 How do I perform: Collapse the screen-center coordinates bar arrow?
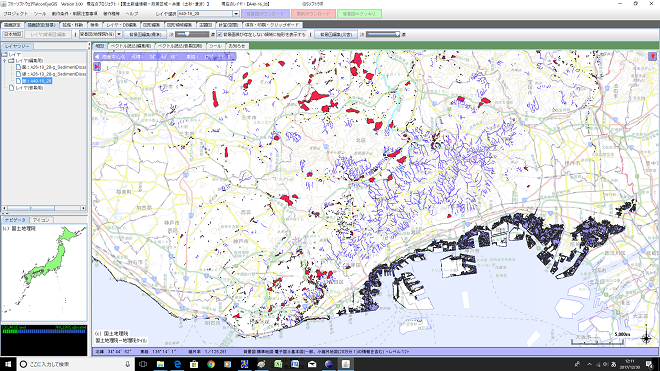(97, 56)
